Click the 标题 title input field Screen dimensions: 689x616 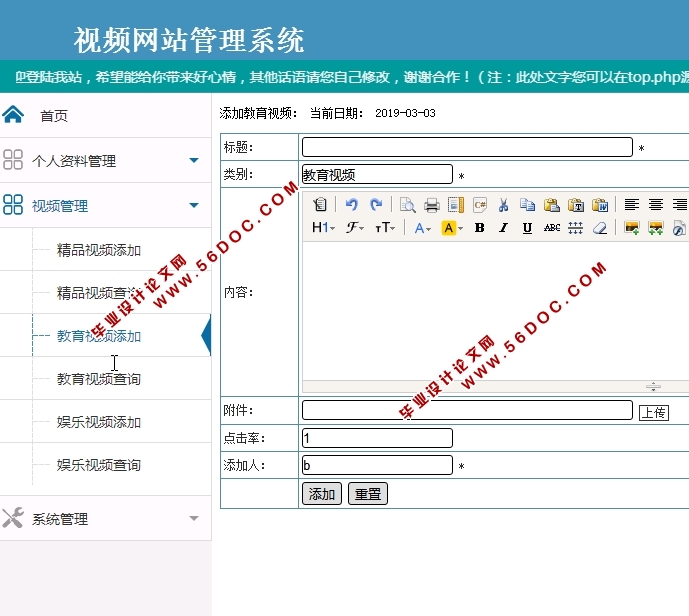(467, 148)
